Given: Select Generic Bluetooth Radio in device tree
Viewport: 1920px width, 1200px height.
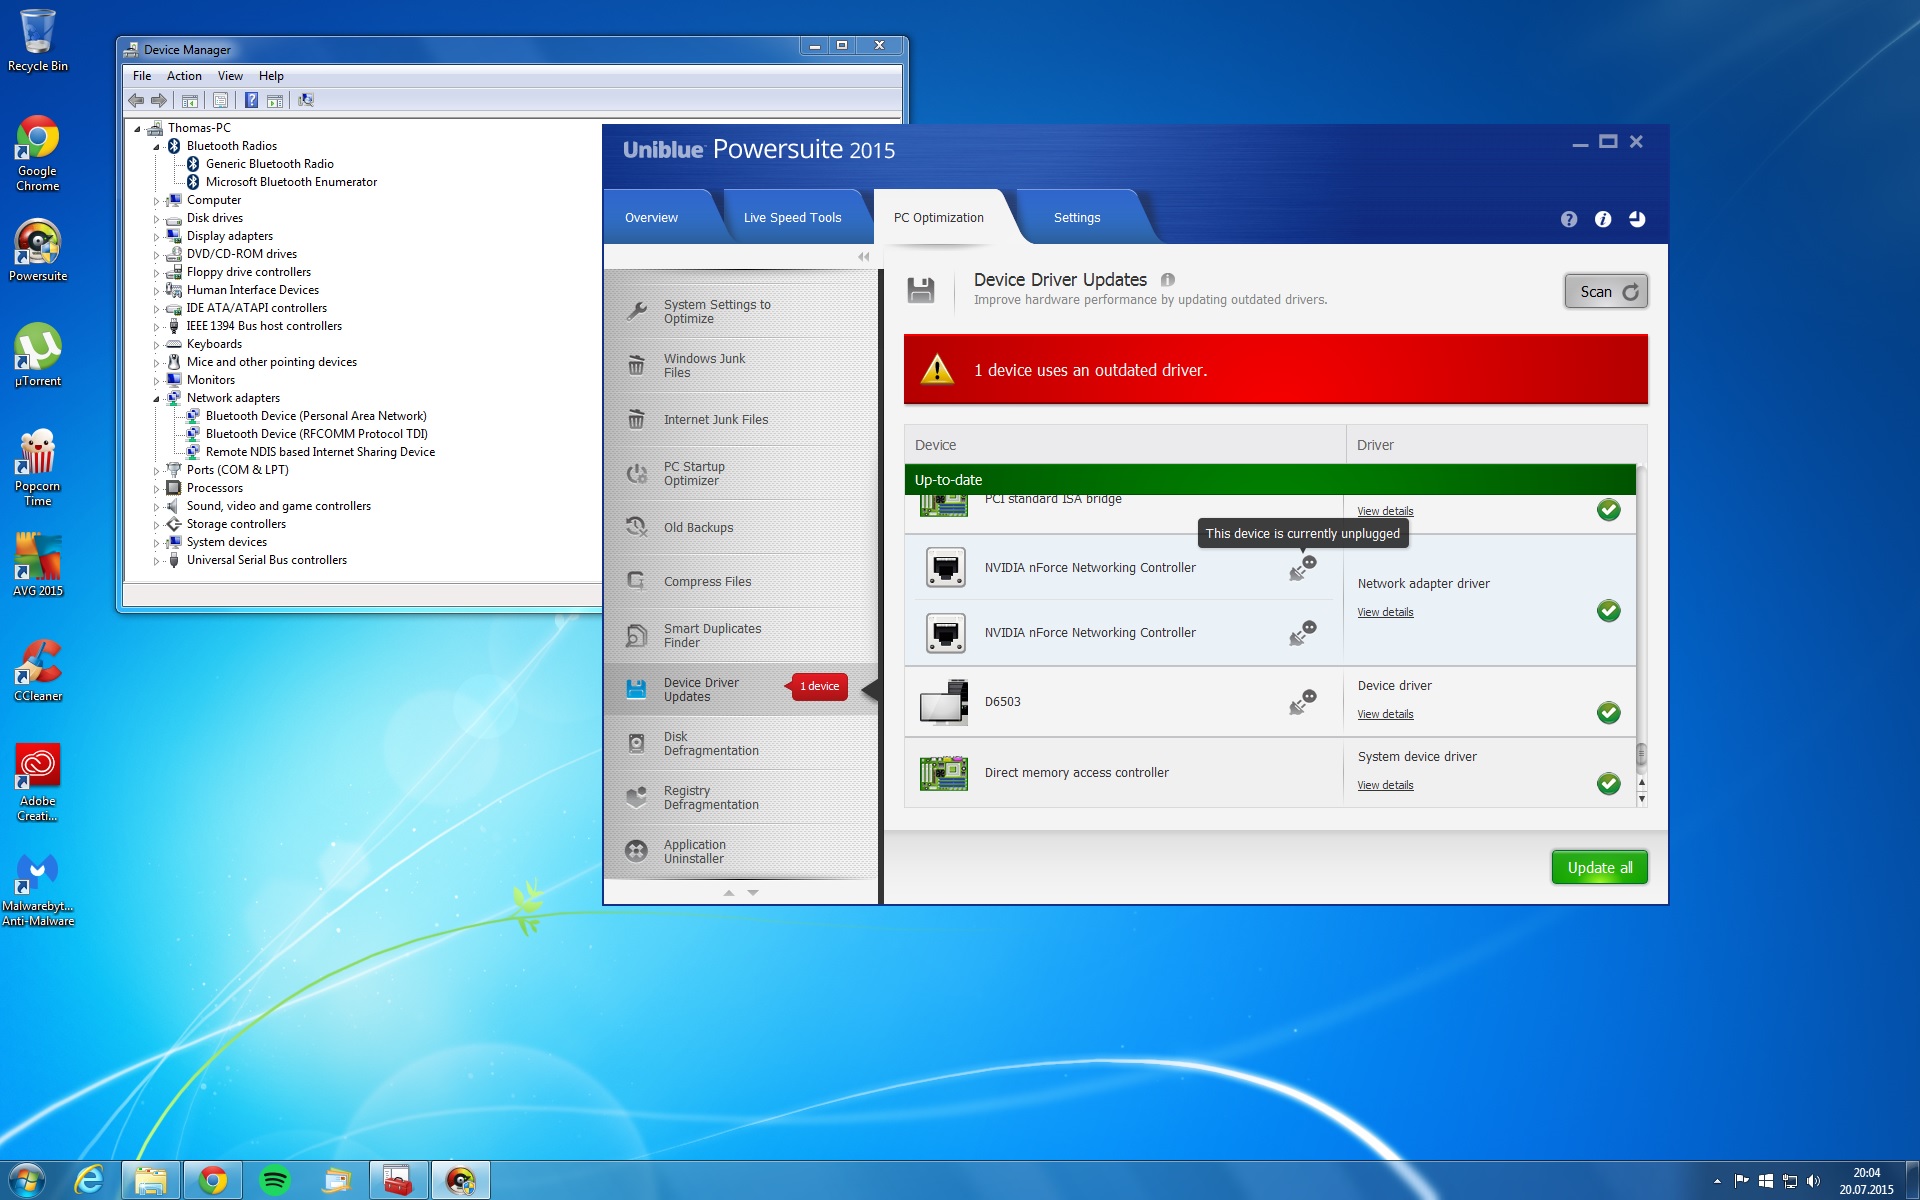Looking at the screenshot, I should [x=270, y=164].
